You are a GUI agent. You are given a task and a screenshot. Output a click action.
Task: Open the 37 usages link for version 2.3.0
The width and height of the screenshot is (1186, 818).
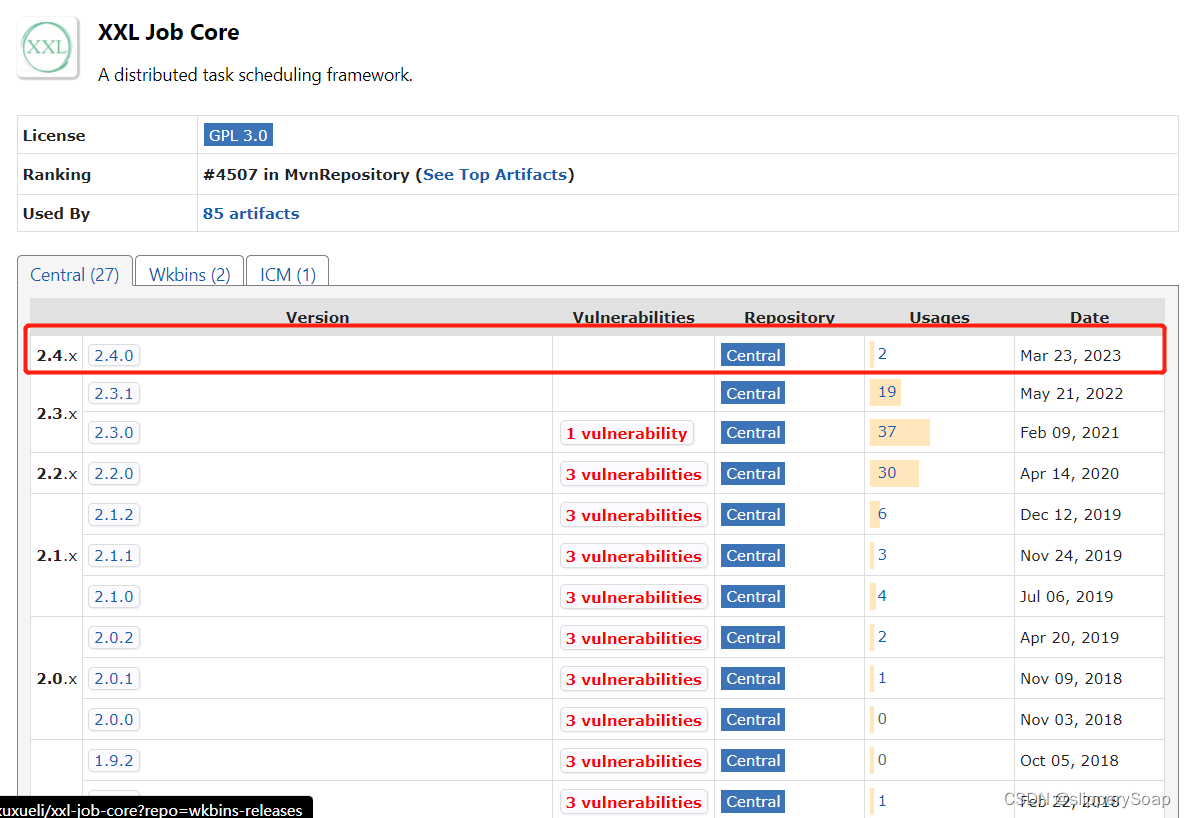887,432
